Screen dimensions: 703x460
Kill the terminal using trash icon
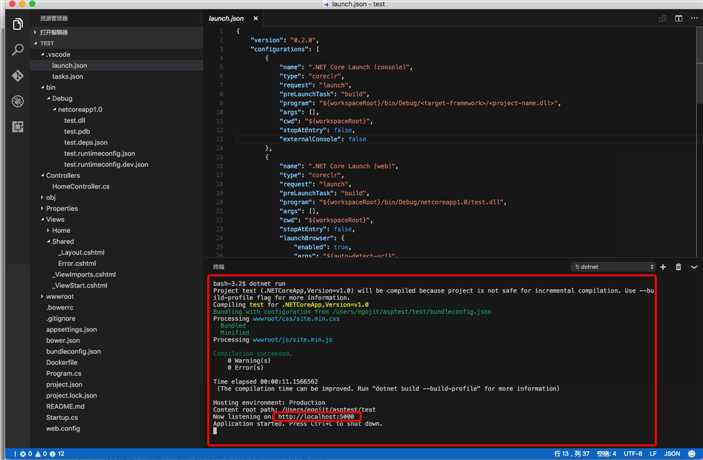pos(678,267)
